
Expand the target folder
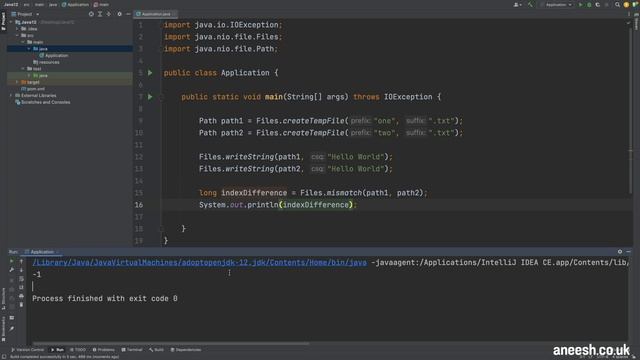pyautogui.click(x=17, y=82)
